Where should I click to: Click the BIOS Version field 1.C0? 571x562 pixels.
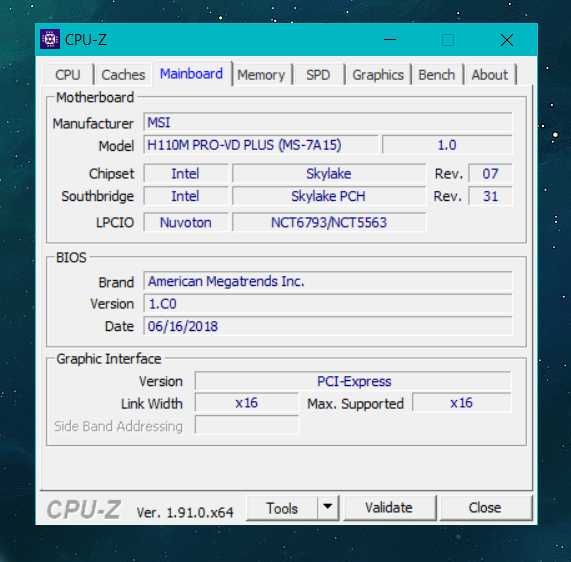328,303
